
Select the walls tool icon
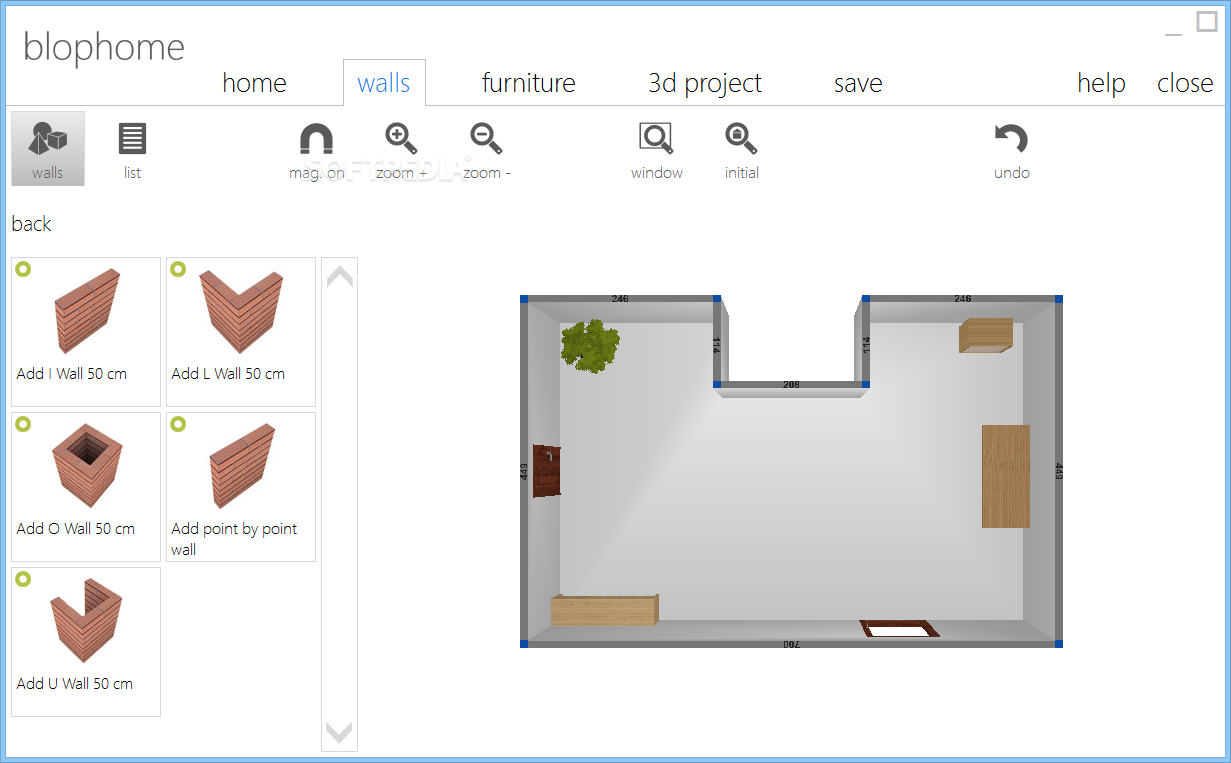pyautogui.click(x=47, y=148)
